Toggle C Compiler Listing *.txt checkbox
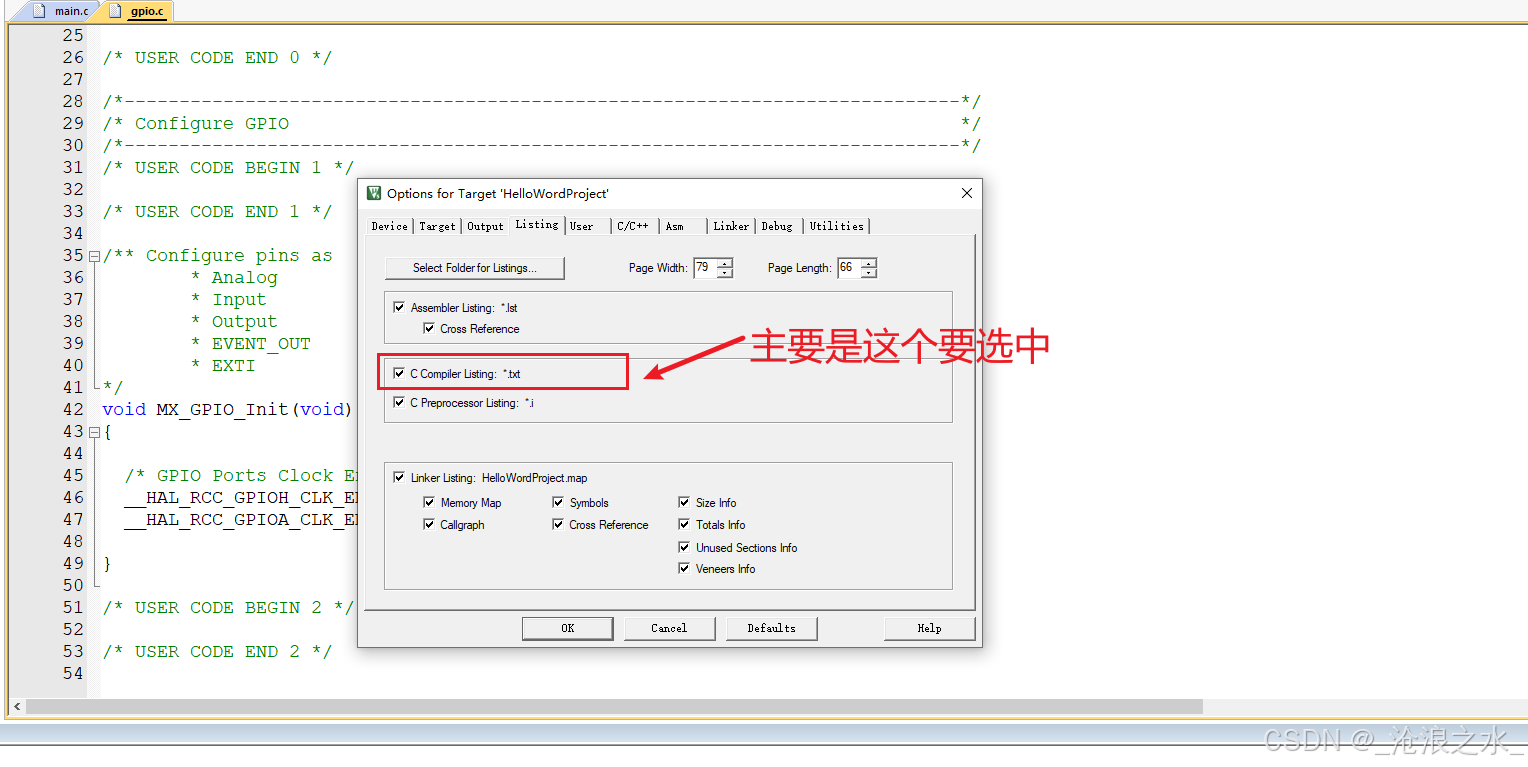Image resolution: width=1528 pixels, height=767 pixels. [400, 374]
